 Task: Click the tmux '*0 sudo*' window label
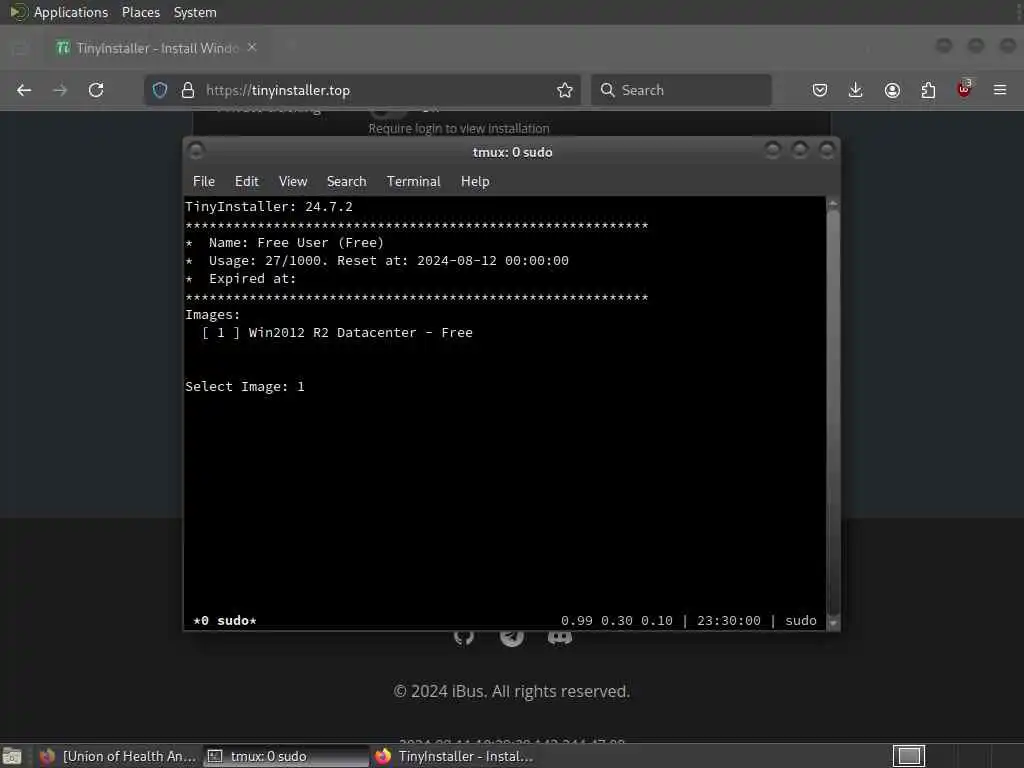pyautogui.click(x=225, y=620)
